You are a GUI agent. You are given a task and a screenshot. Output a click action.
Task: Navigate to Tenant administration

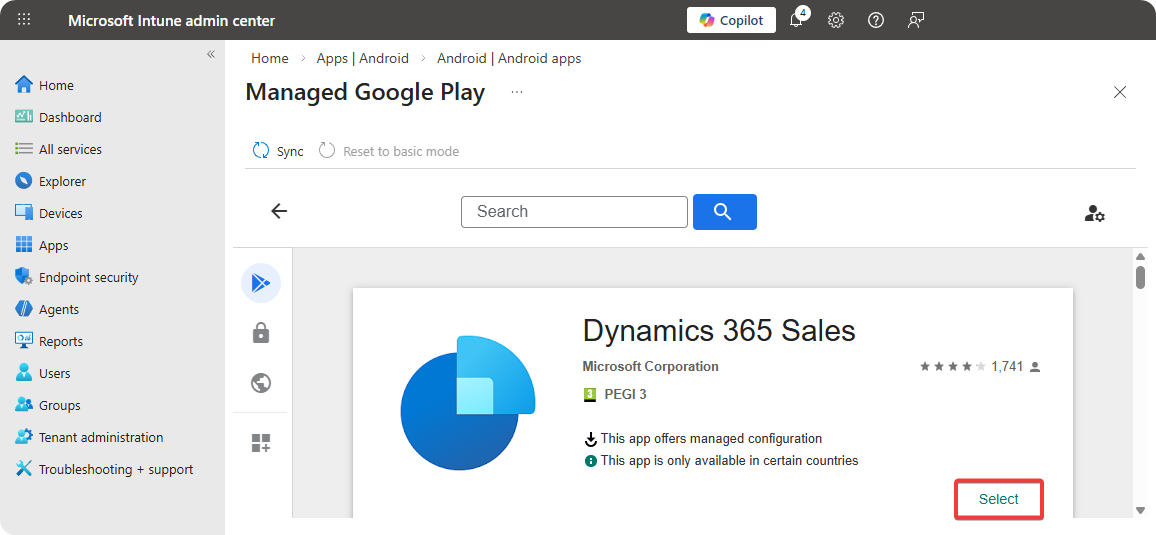point(100,437)
